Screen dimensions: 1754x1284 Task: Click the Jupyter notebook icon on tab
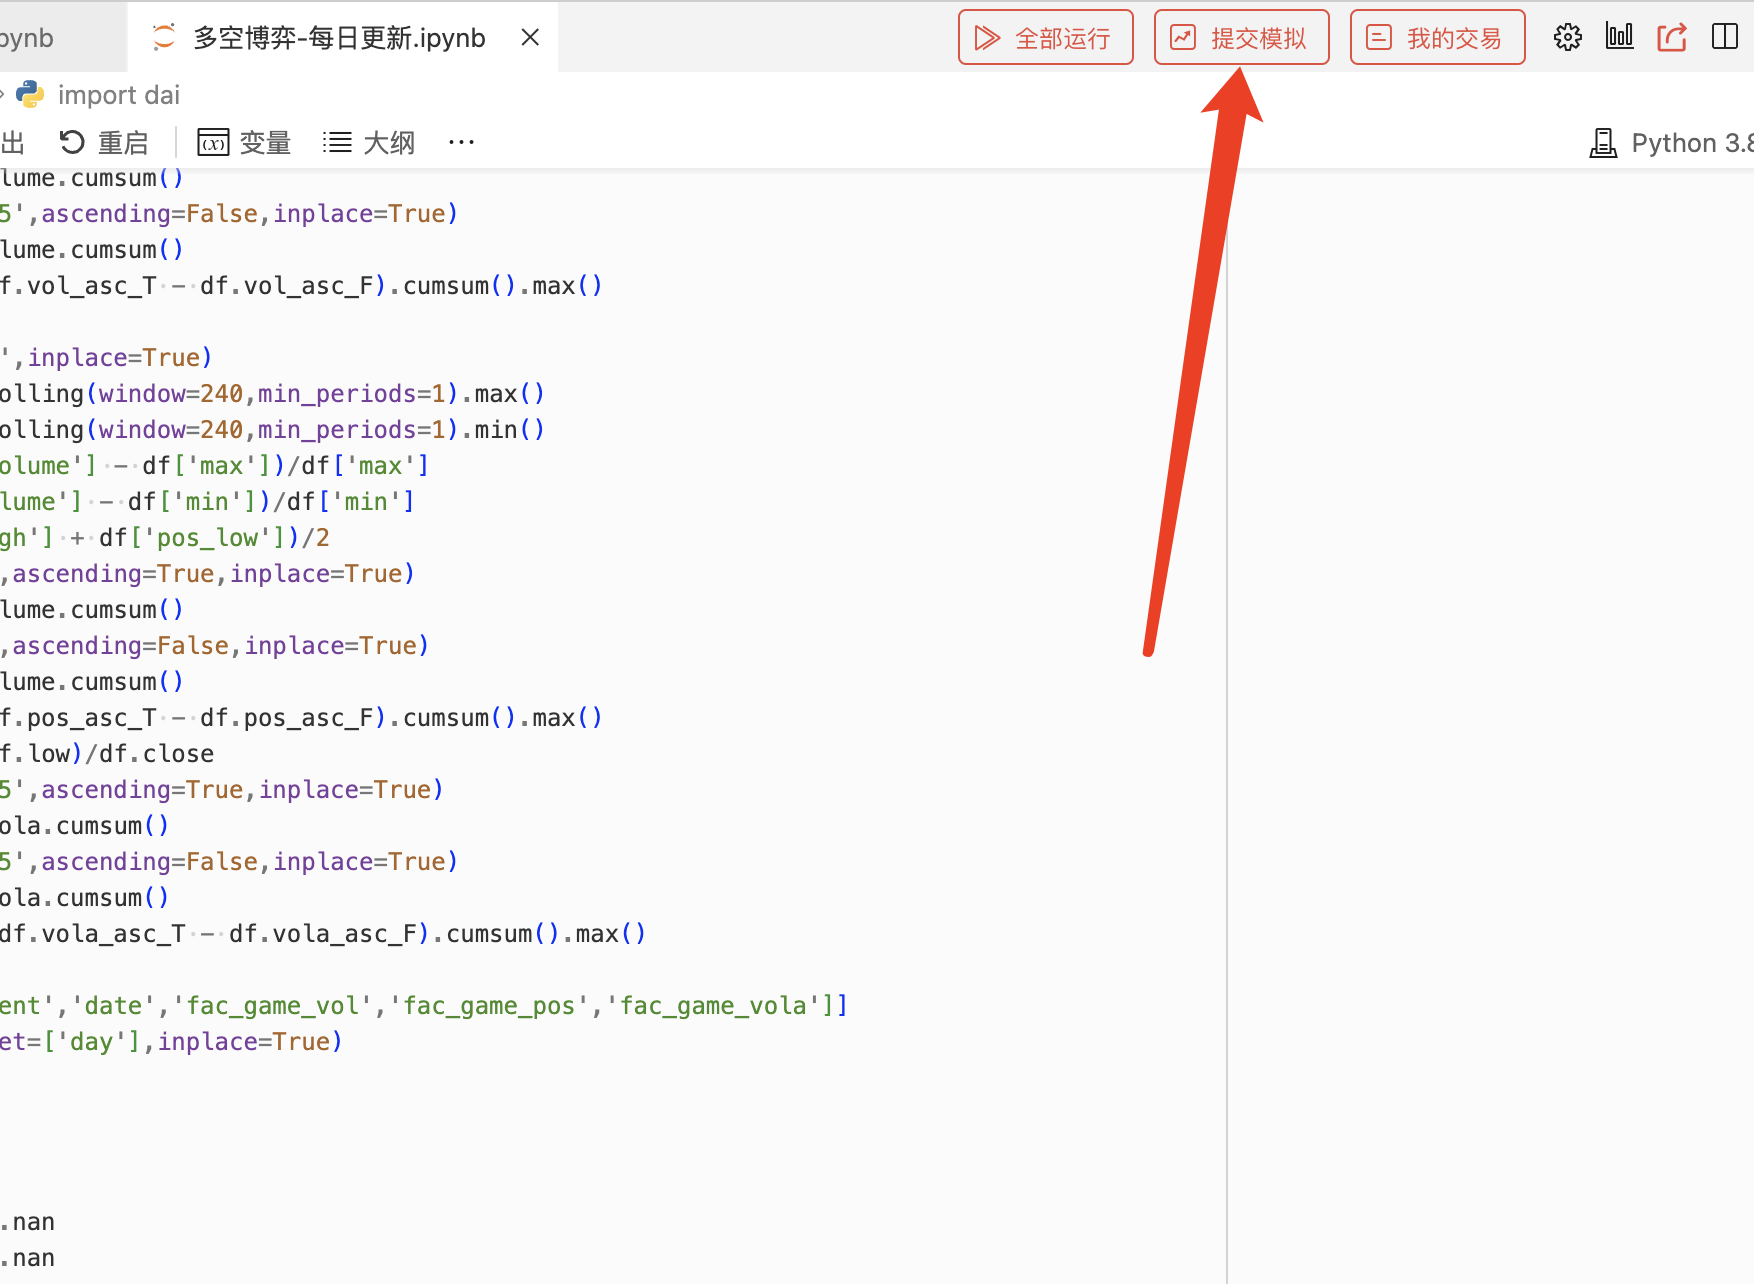click(x=163, y=38)
